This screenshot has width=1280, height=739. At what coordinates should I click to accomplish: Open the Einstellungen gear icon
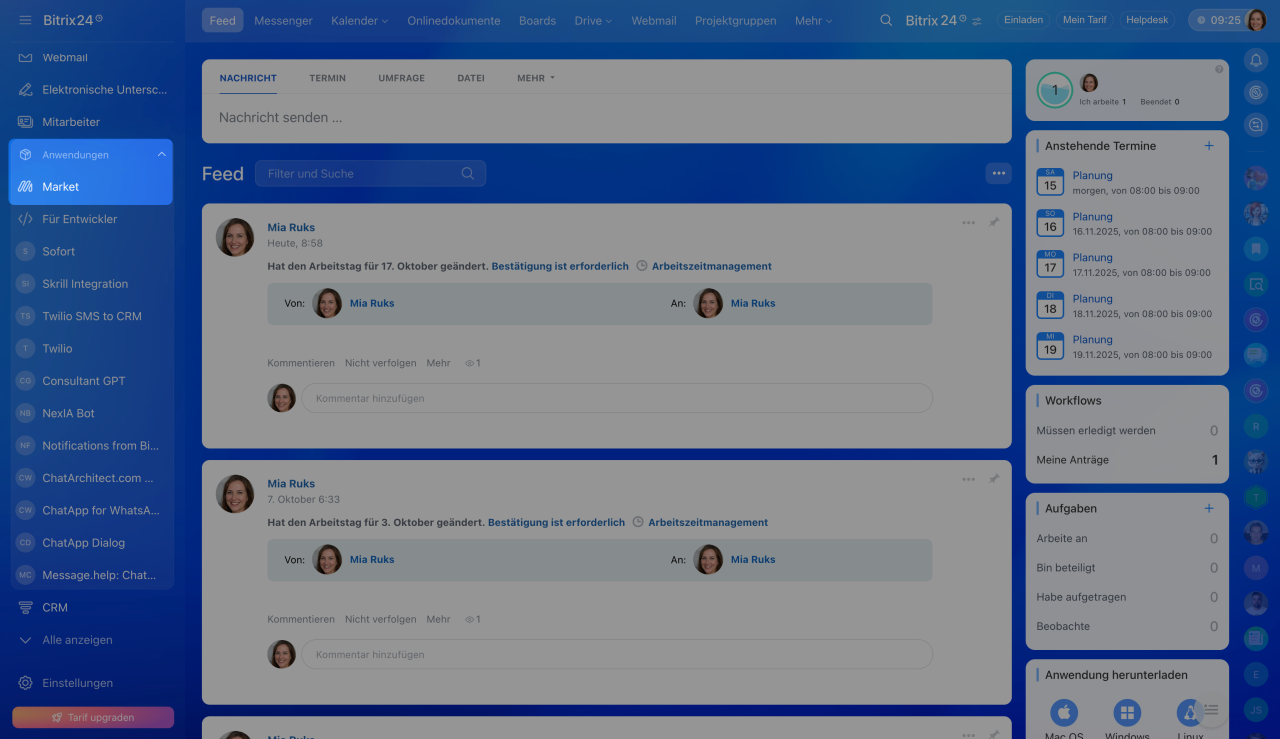coord(26,683)
